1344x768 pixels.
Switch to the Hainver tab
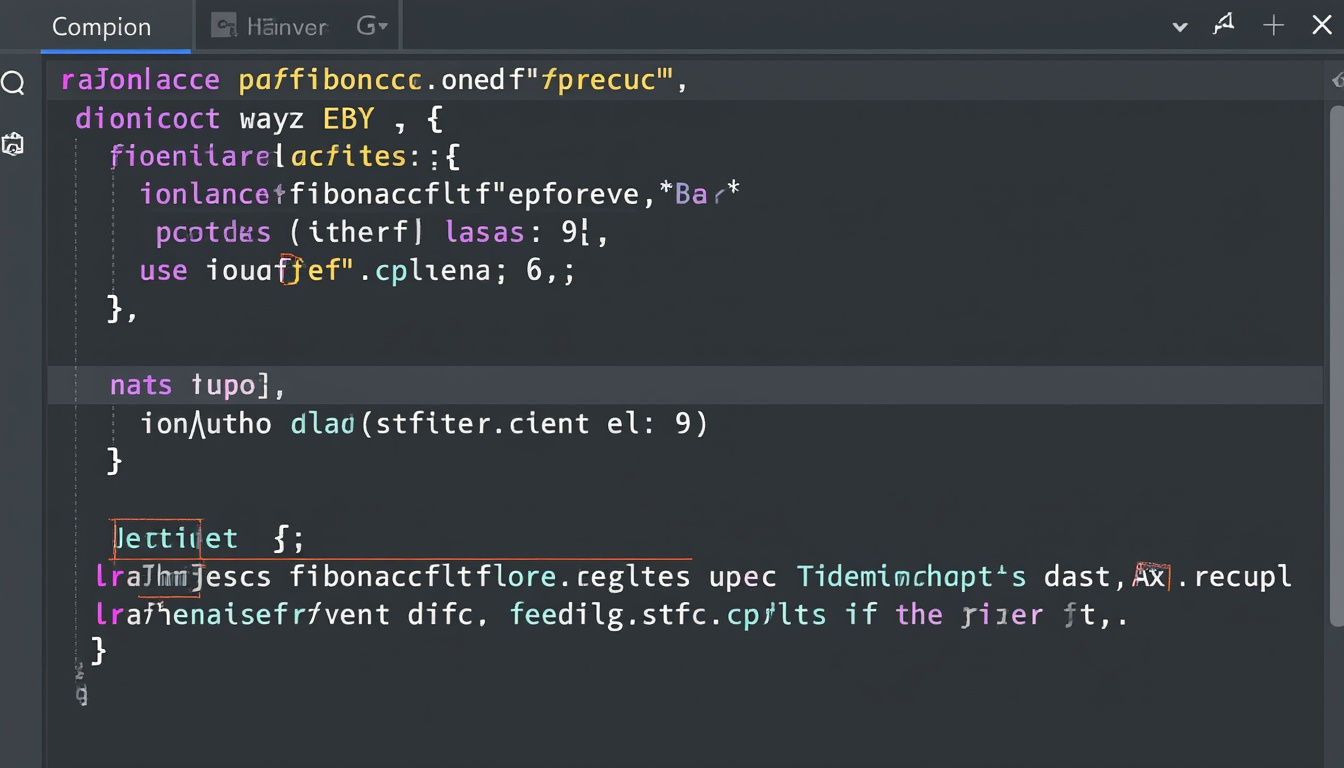click(286, 27)
